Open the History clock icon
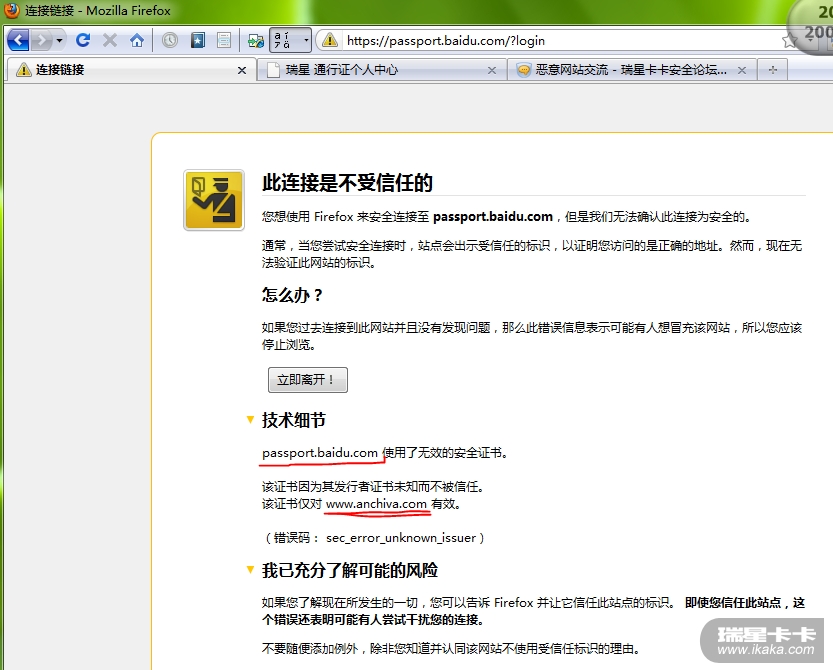Image resolution: width=833 pixels, height=670 pixels. [x=170, y=40]
